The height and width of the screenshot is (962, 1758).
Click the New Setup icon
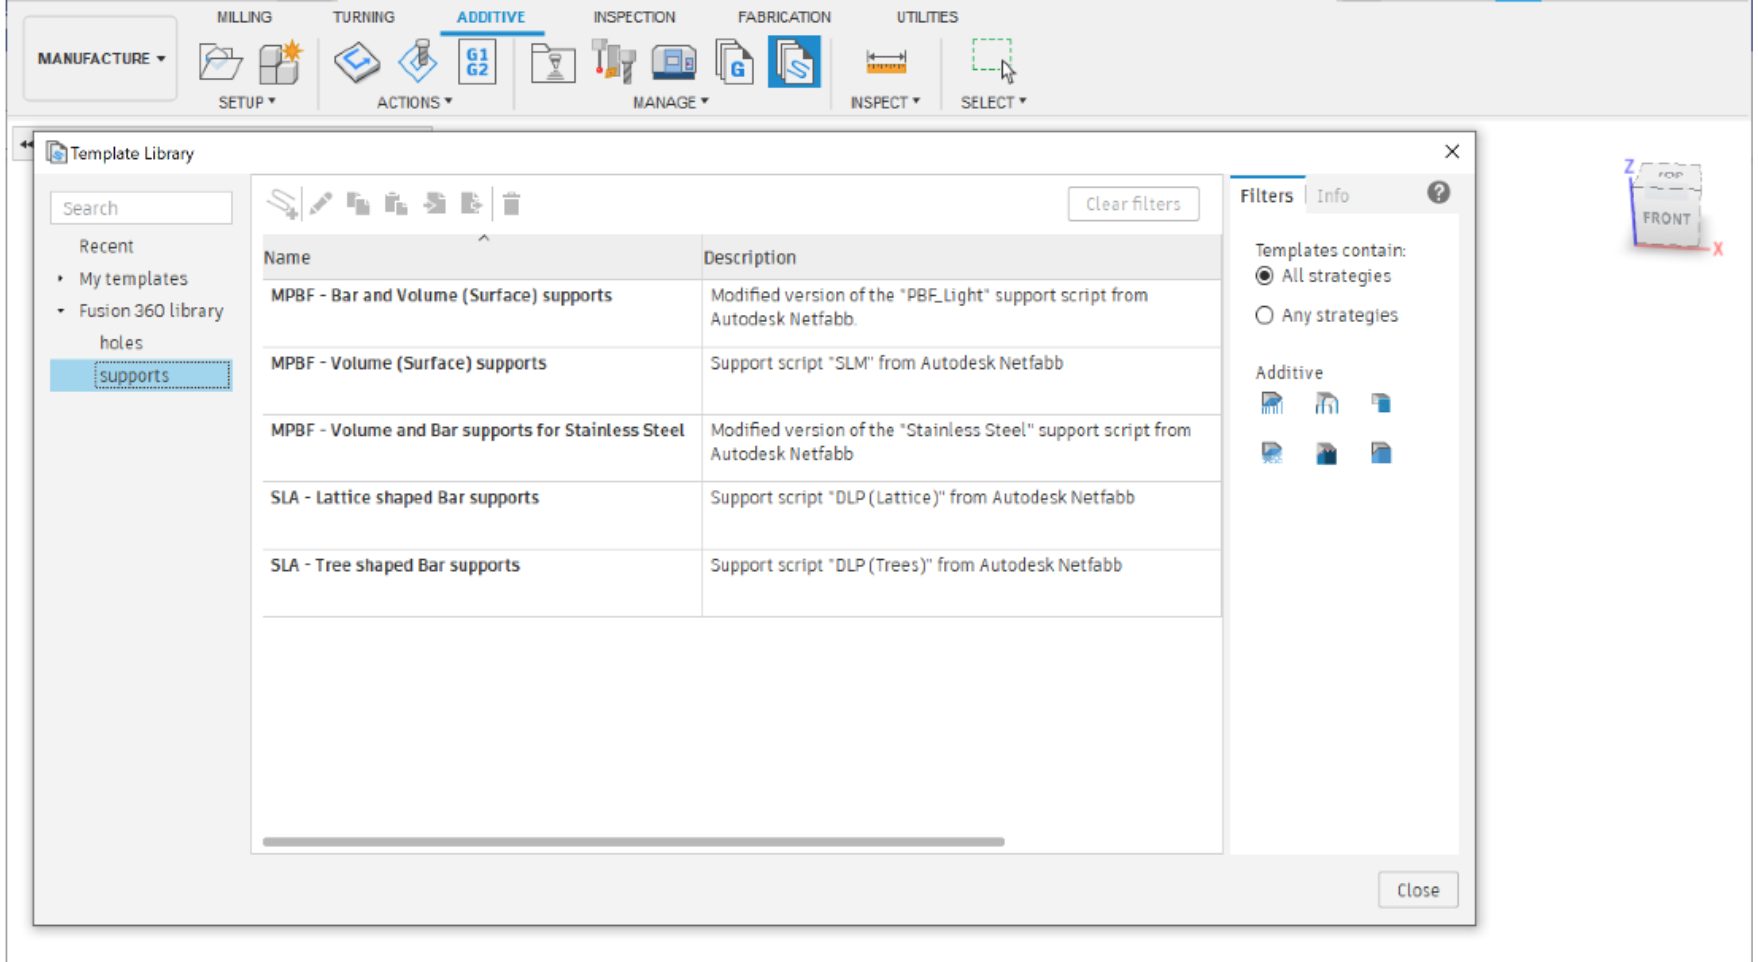click(x=280, y=62)
